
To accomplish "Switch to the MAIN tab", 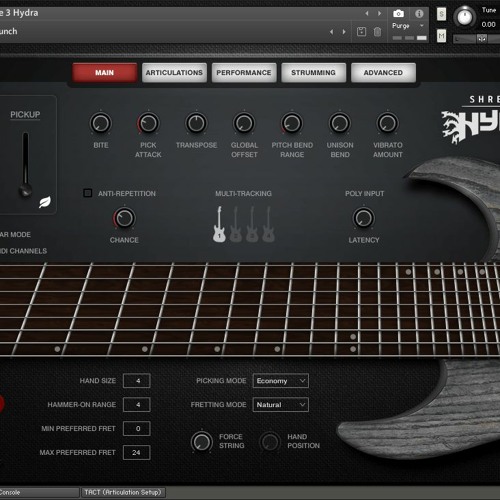I will (104, 73).
